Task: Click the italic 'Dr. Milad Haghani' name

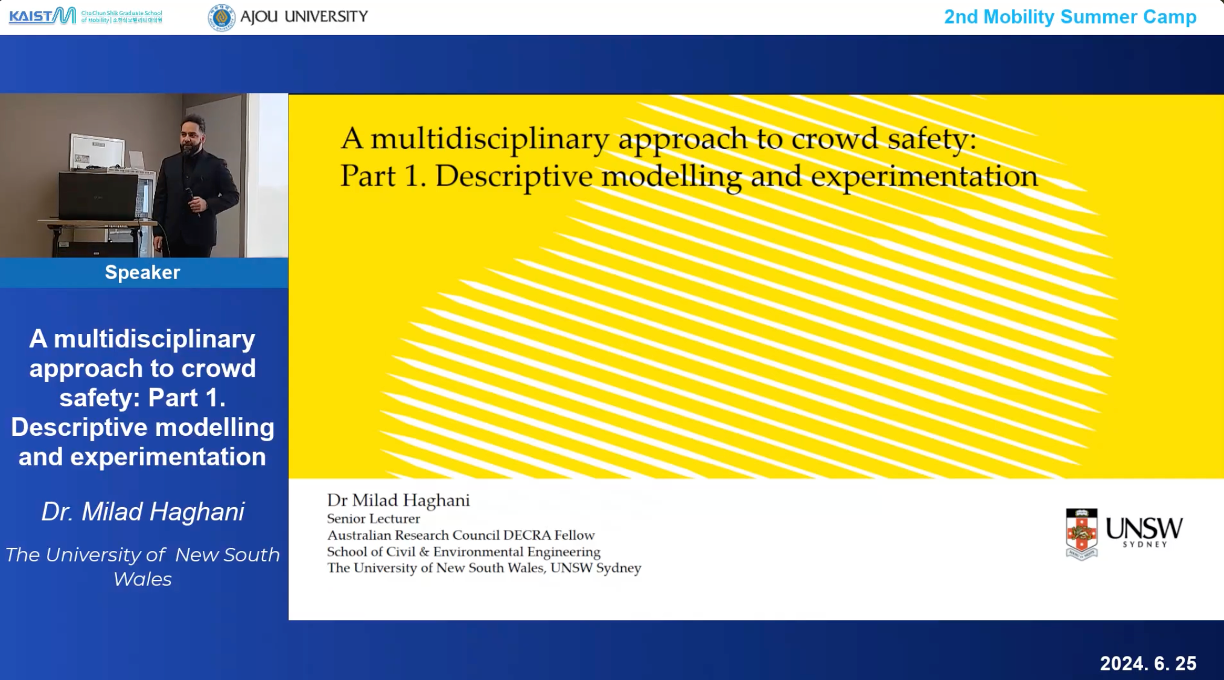Action: click(143, 512)
